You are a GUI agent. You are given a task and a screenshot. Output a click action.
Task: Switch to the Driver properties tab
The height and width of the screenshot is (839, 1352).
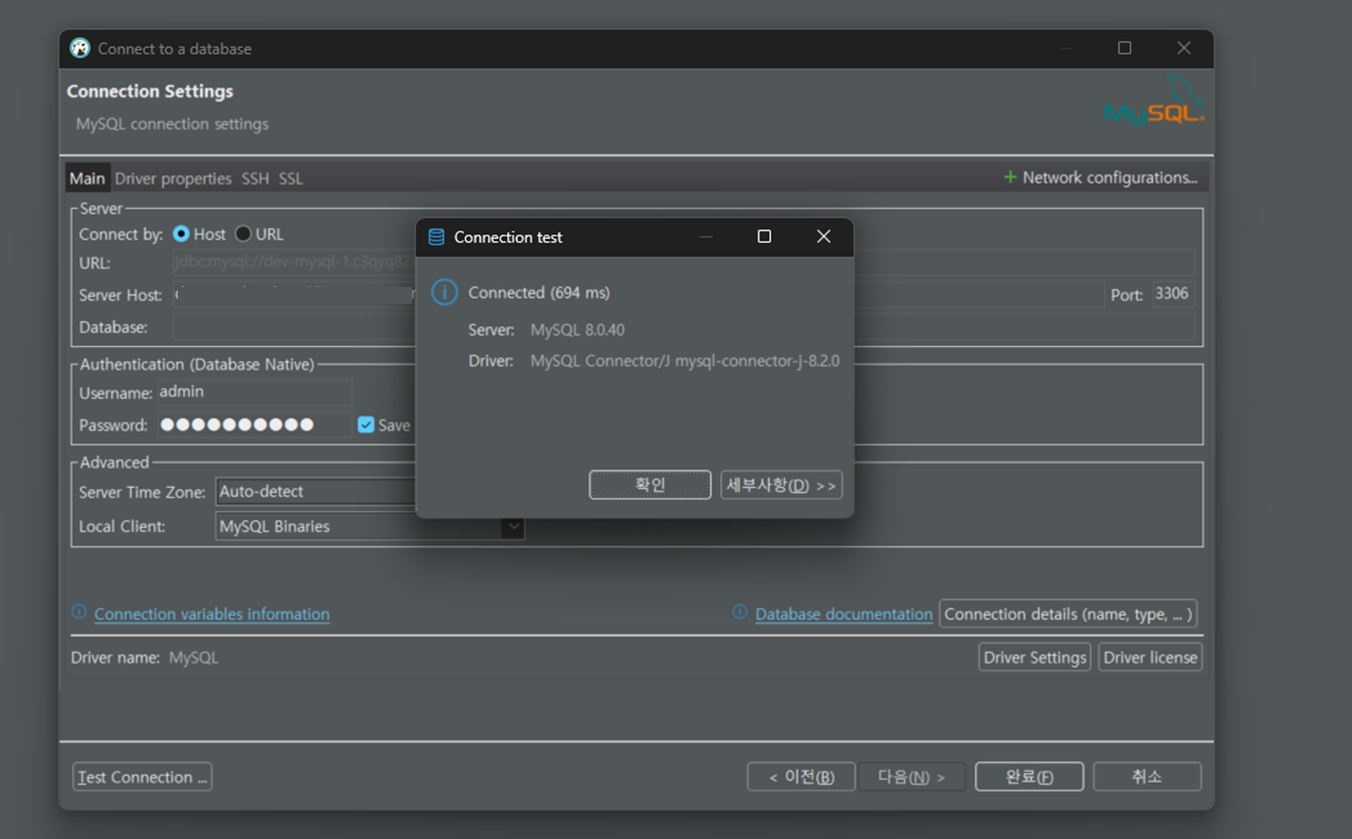(x=173, y=178)
